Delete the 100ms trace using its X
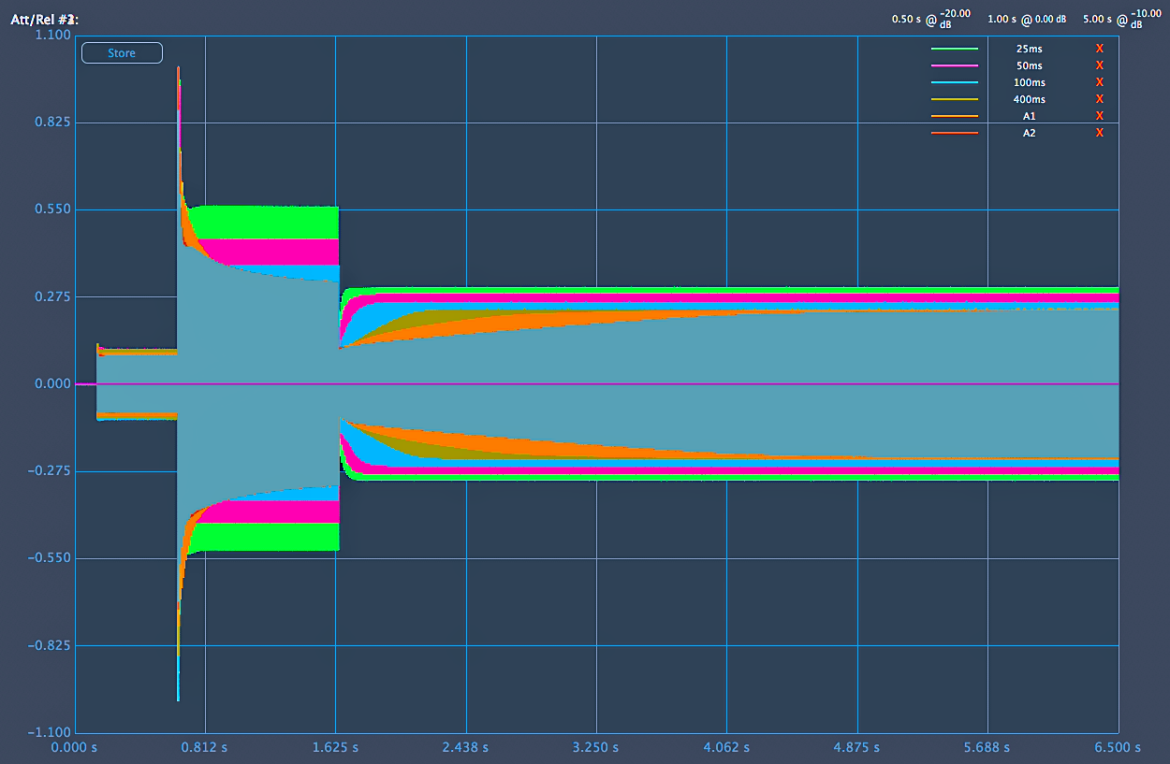 coord(1099,82)
